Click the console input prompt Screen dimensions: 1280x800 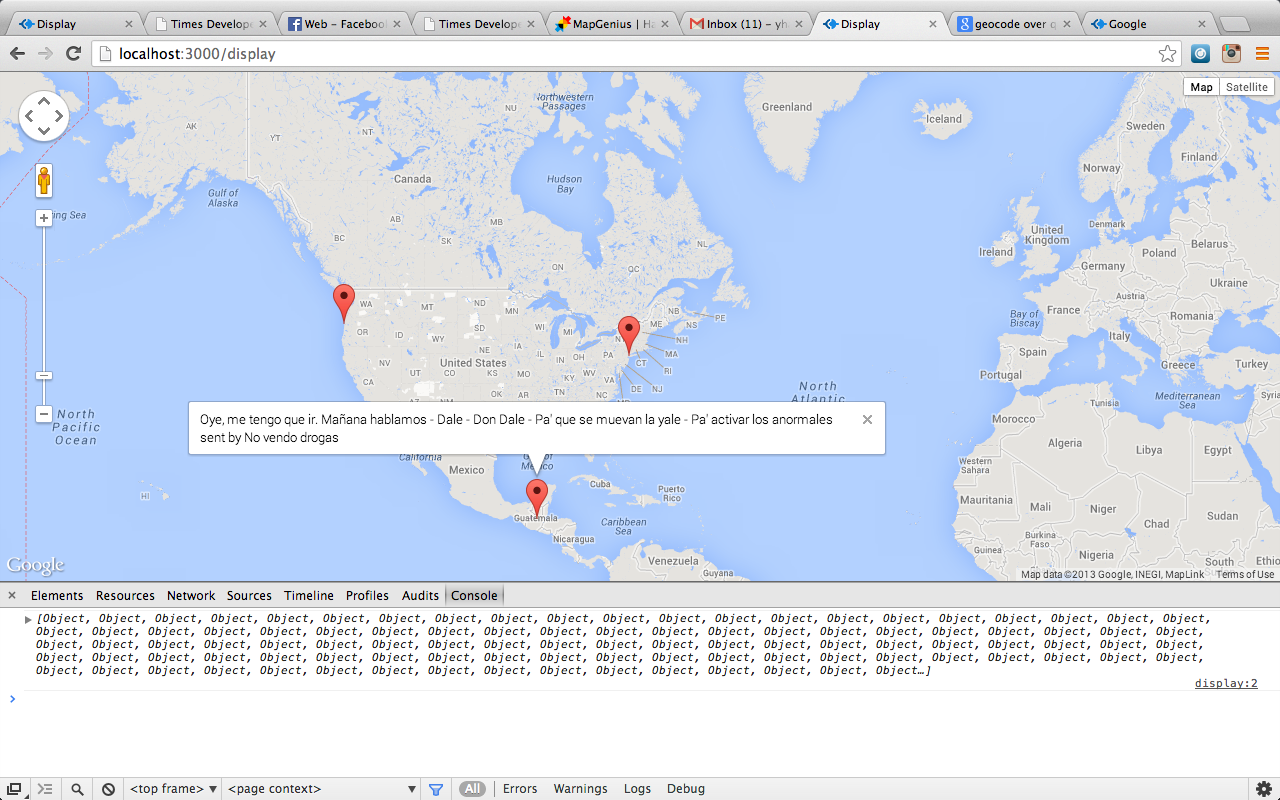(x=640, y=699)
